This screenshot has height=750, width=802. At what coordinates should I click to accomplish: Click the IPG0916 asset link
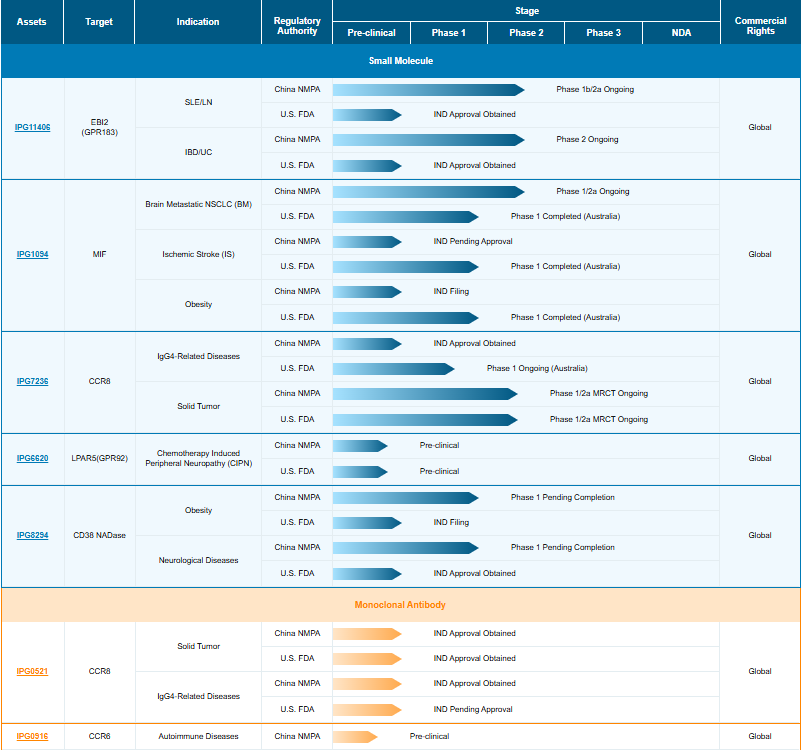(32, 737)
